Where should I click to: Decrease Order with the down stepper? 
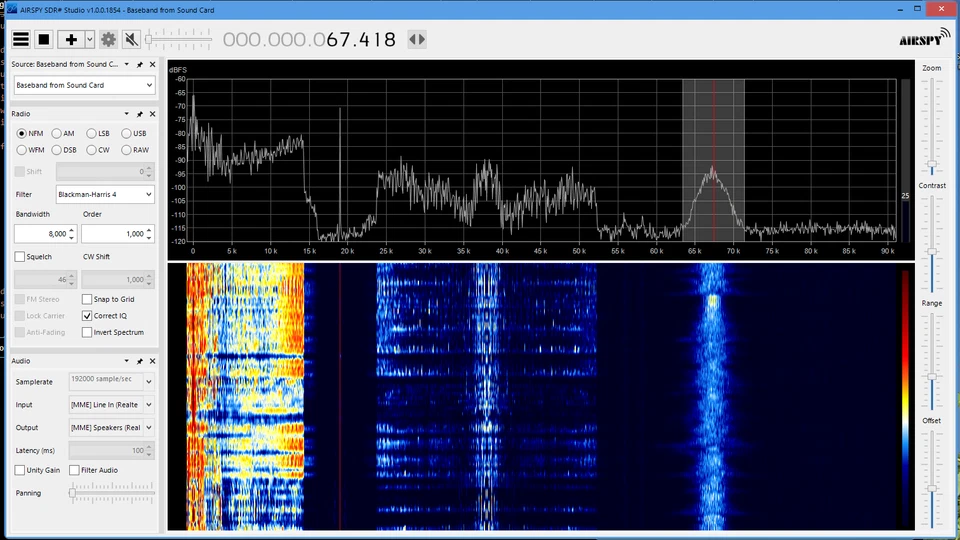[x=149, y=238]
